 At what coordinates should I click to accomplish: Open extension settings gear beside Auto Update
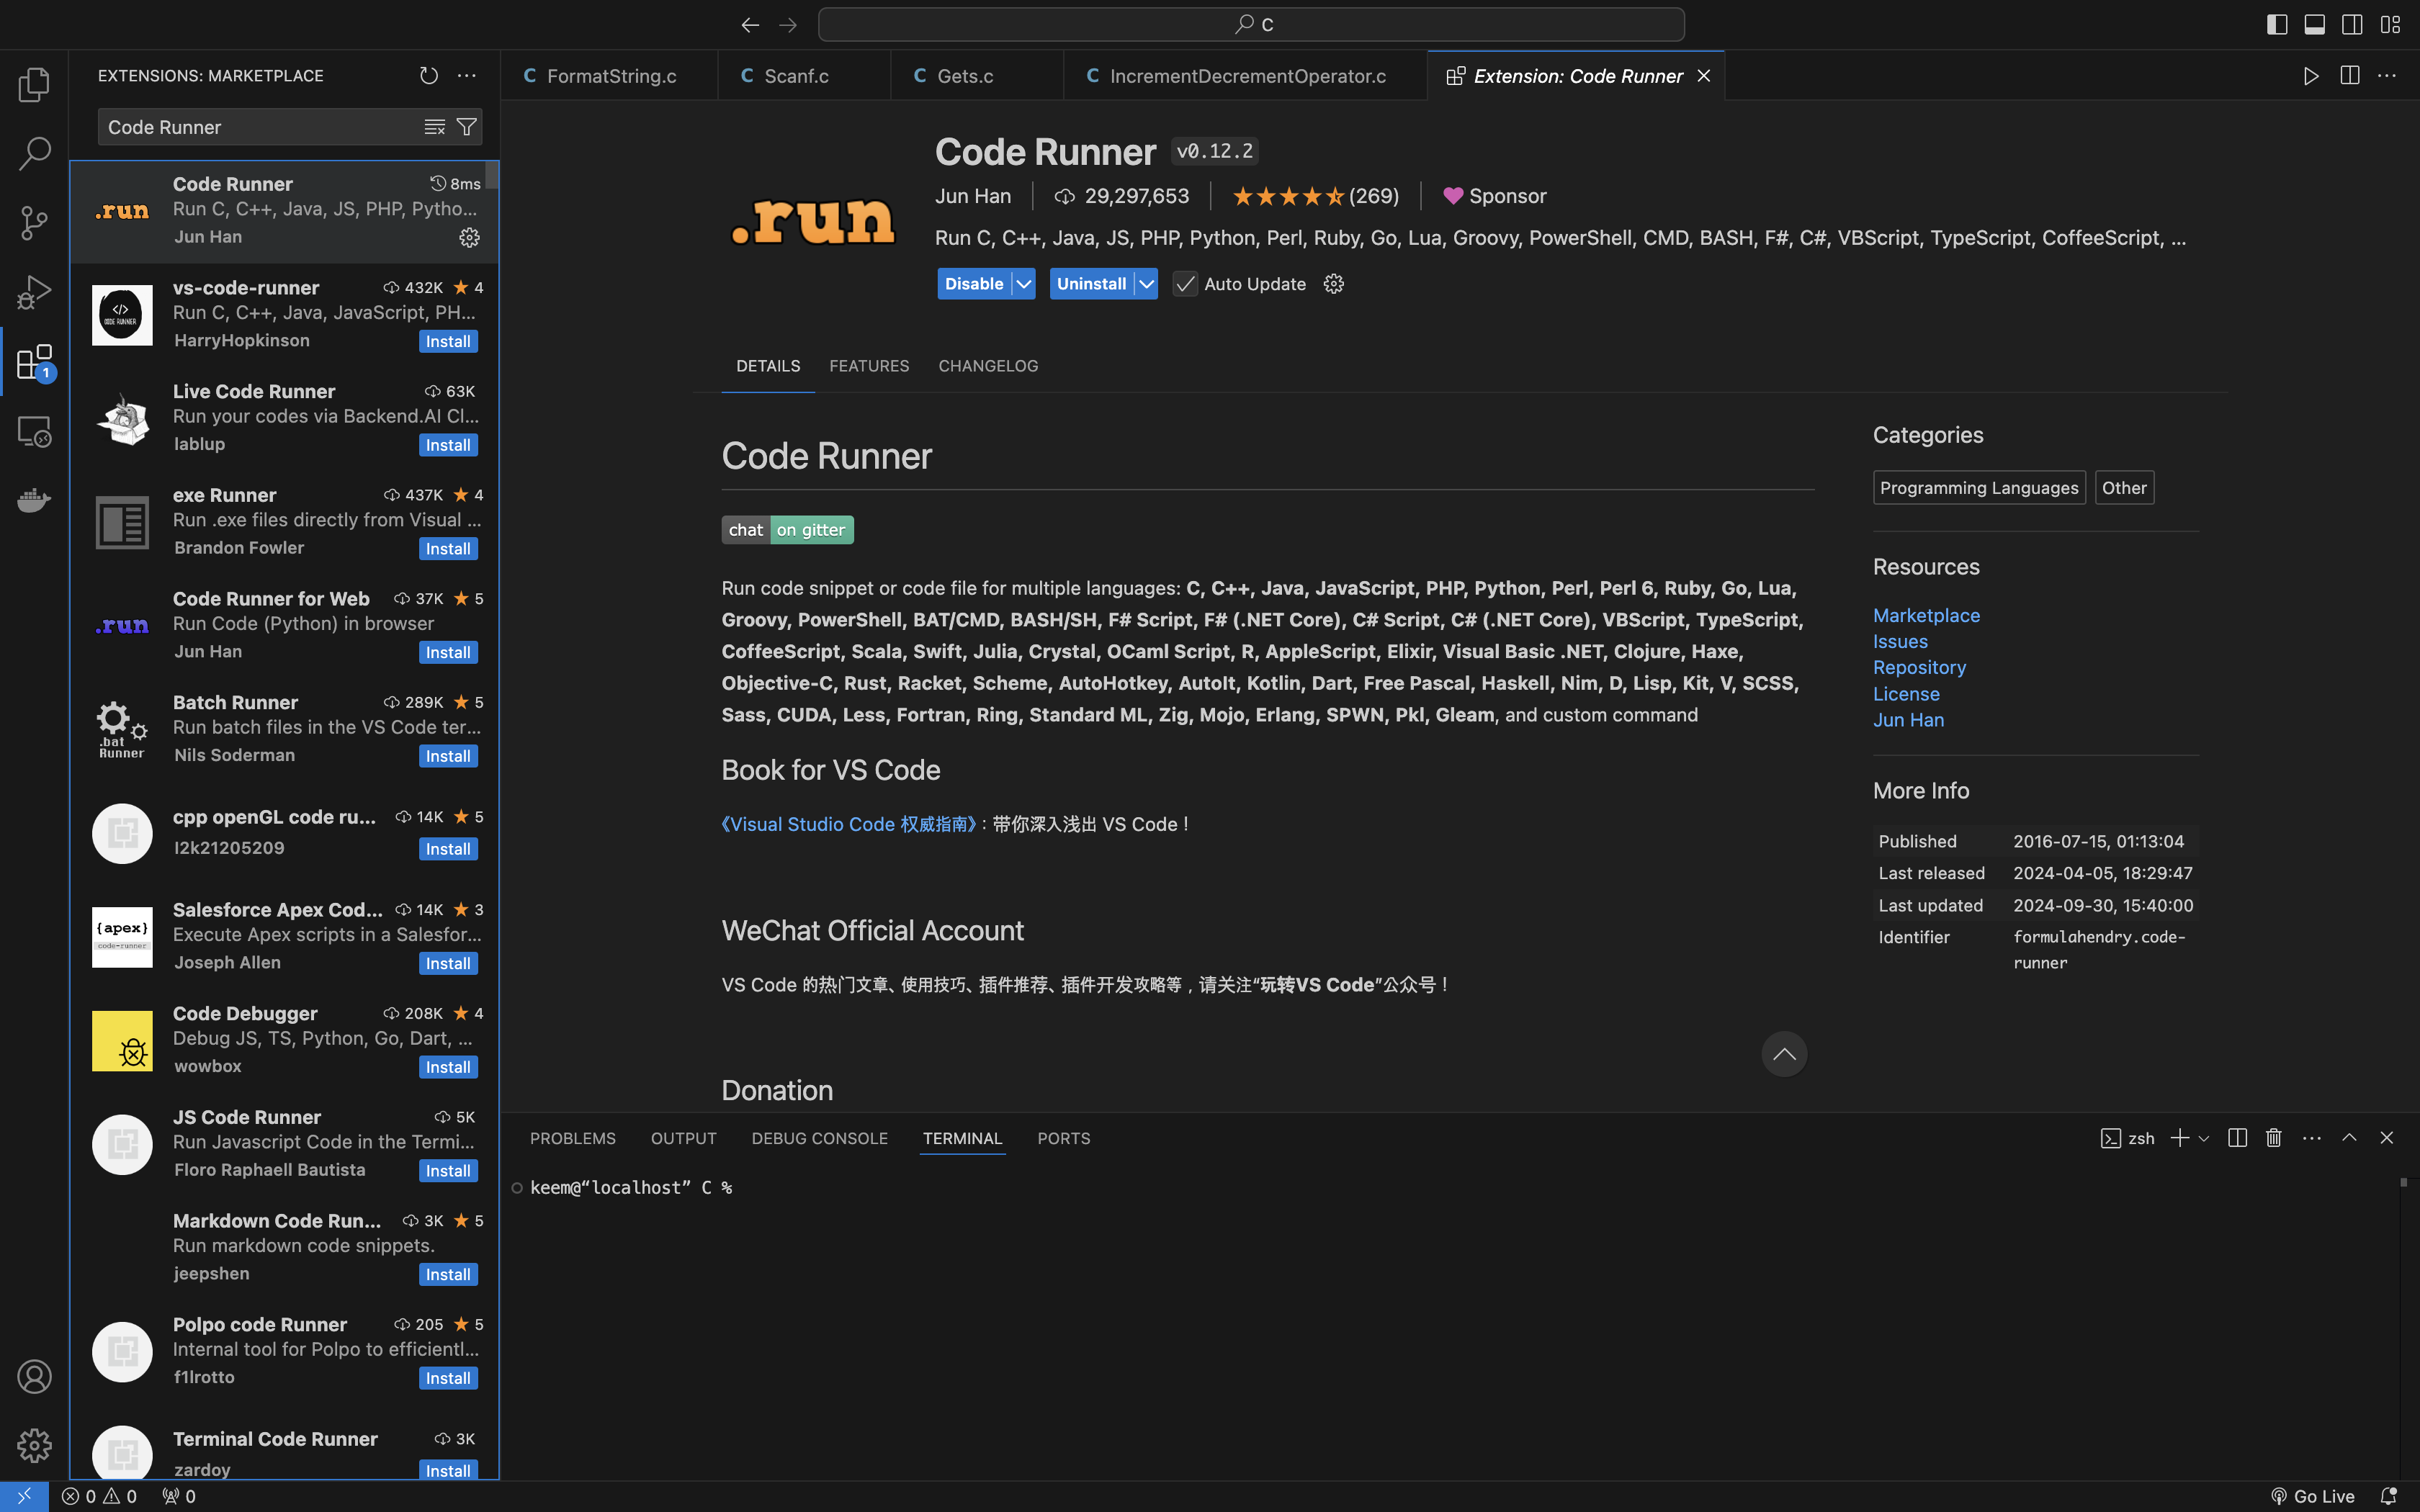1333,284
